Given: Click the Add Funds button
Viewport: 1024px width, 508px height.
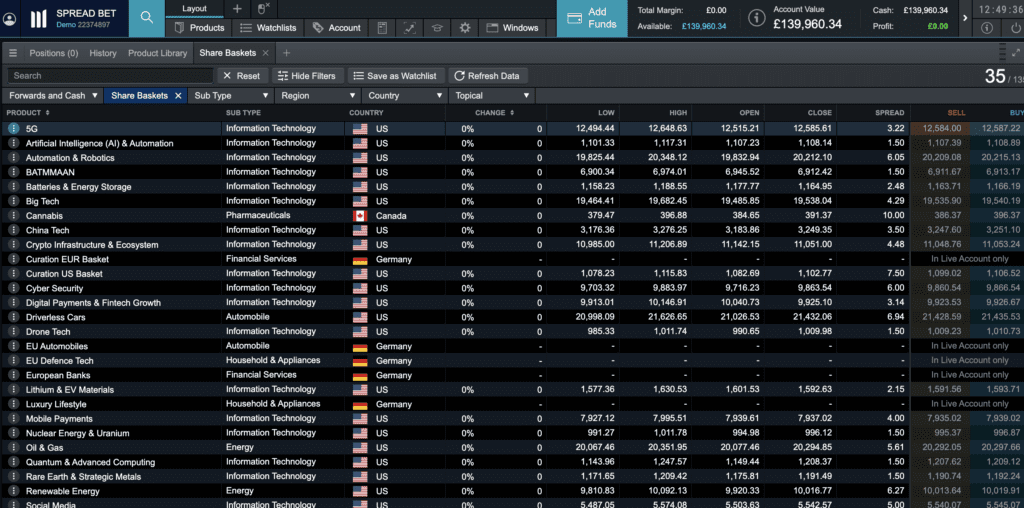Looking at the screenshot, I should 592,18.
